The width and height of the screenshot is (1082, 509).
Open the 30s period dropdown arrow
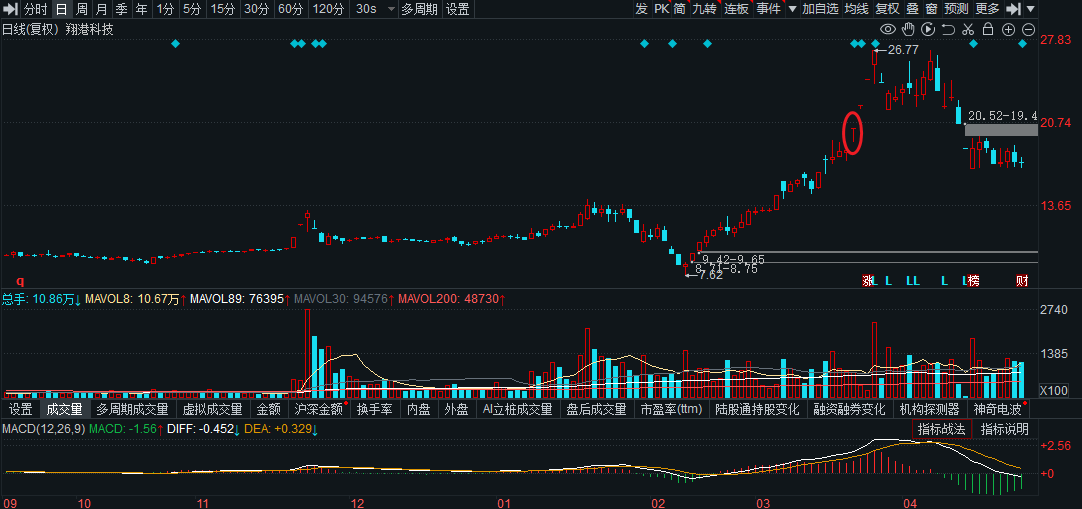coord(392,10)
